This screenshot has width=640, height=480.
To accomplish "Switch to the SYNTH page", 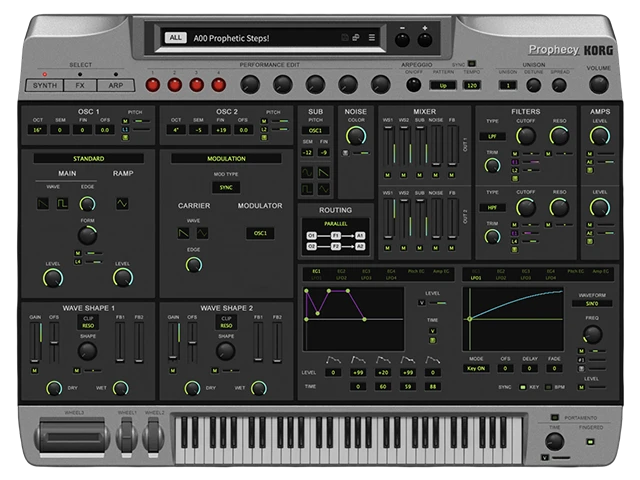I will click(45, 85).
